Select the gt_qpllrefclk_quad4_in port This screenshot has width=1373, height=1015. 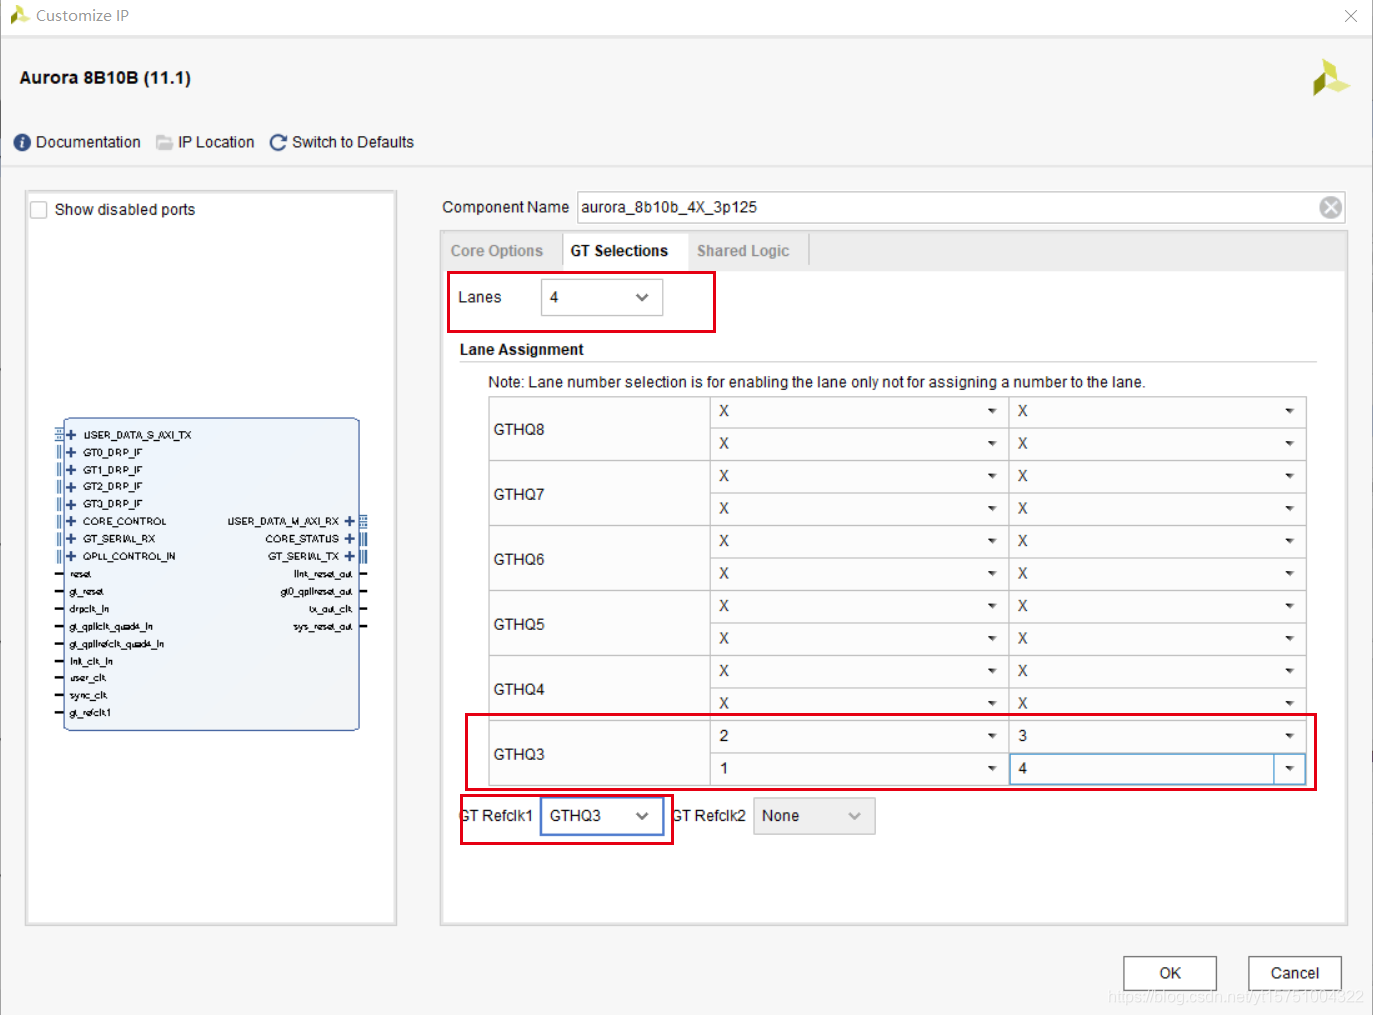pyautogui.click(x=116, y=644)
